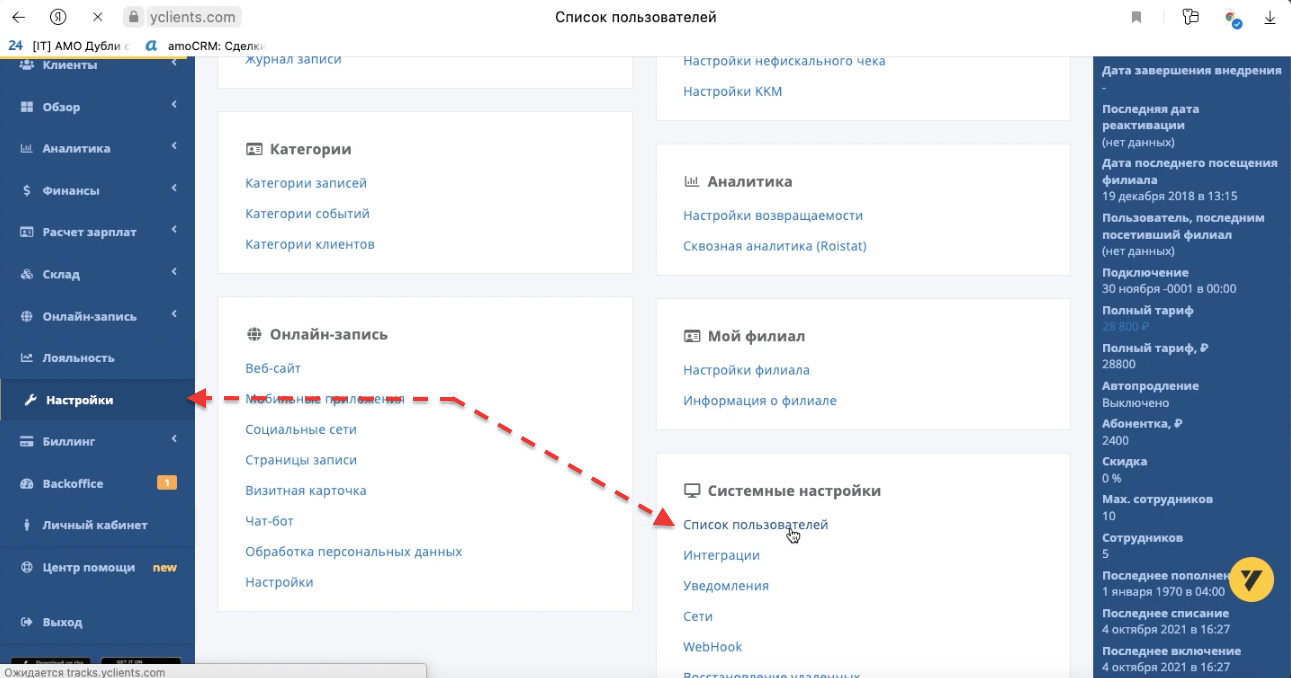Open the Личный кабинет menu item
The height and width of the screenshot is (678, 1291).
(x=97, y=525)
